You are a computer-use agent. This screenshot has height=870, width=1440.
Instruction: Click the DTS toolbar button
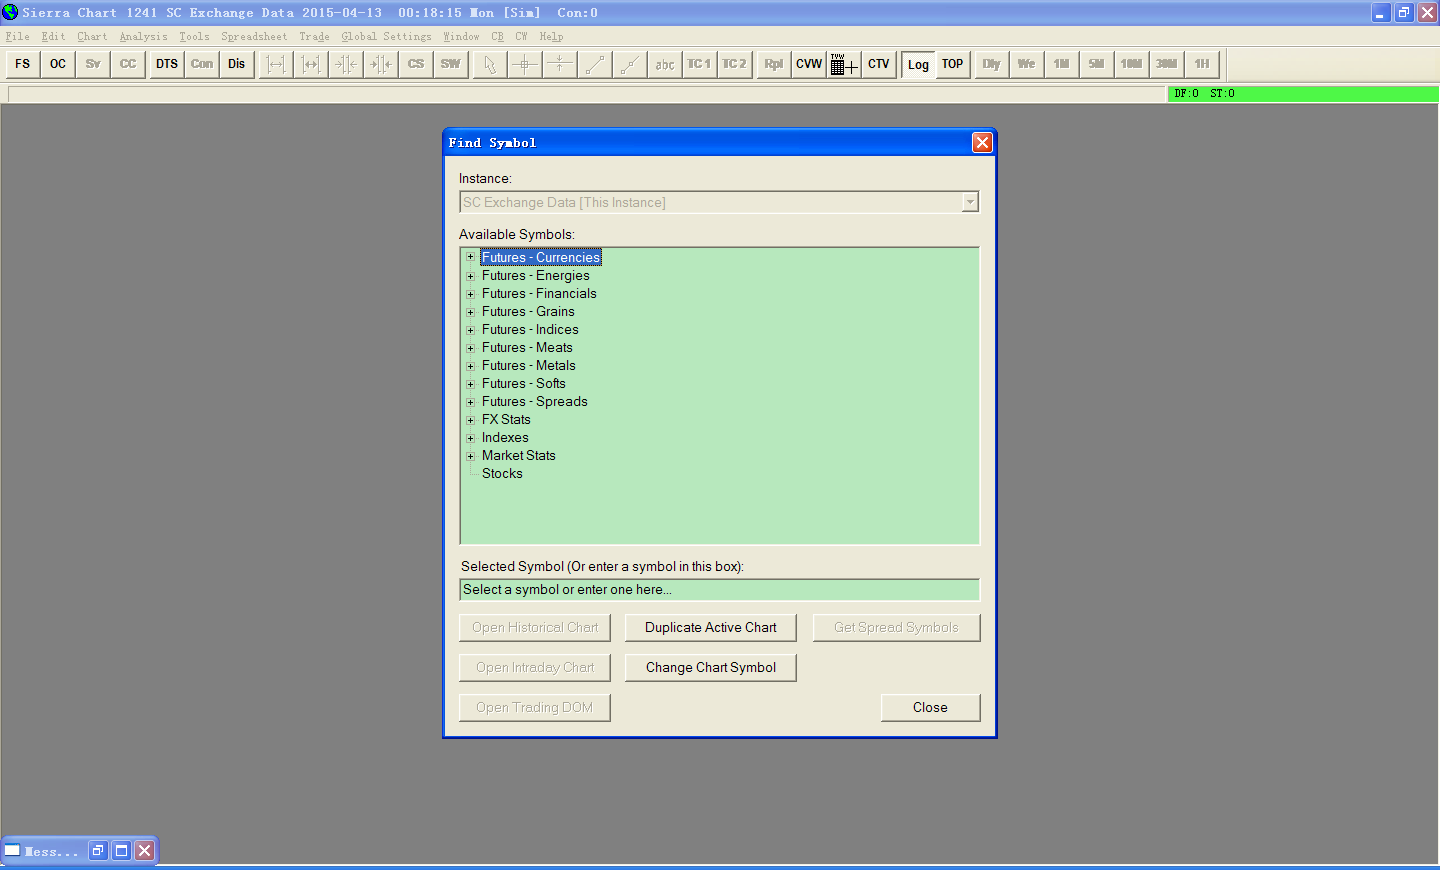point(167,64)
